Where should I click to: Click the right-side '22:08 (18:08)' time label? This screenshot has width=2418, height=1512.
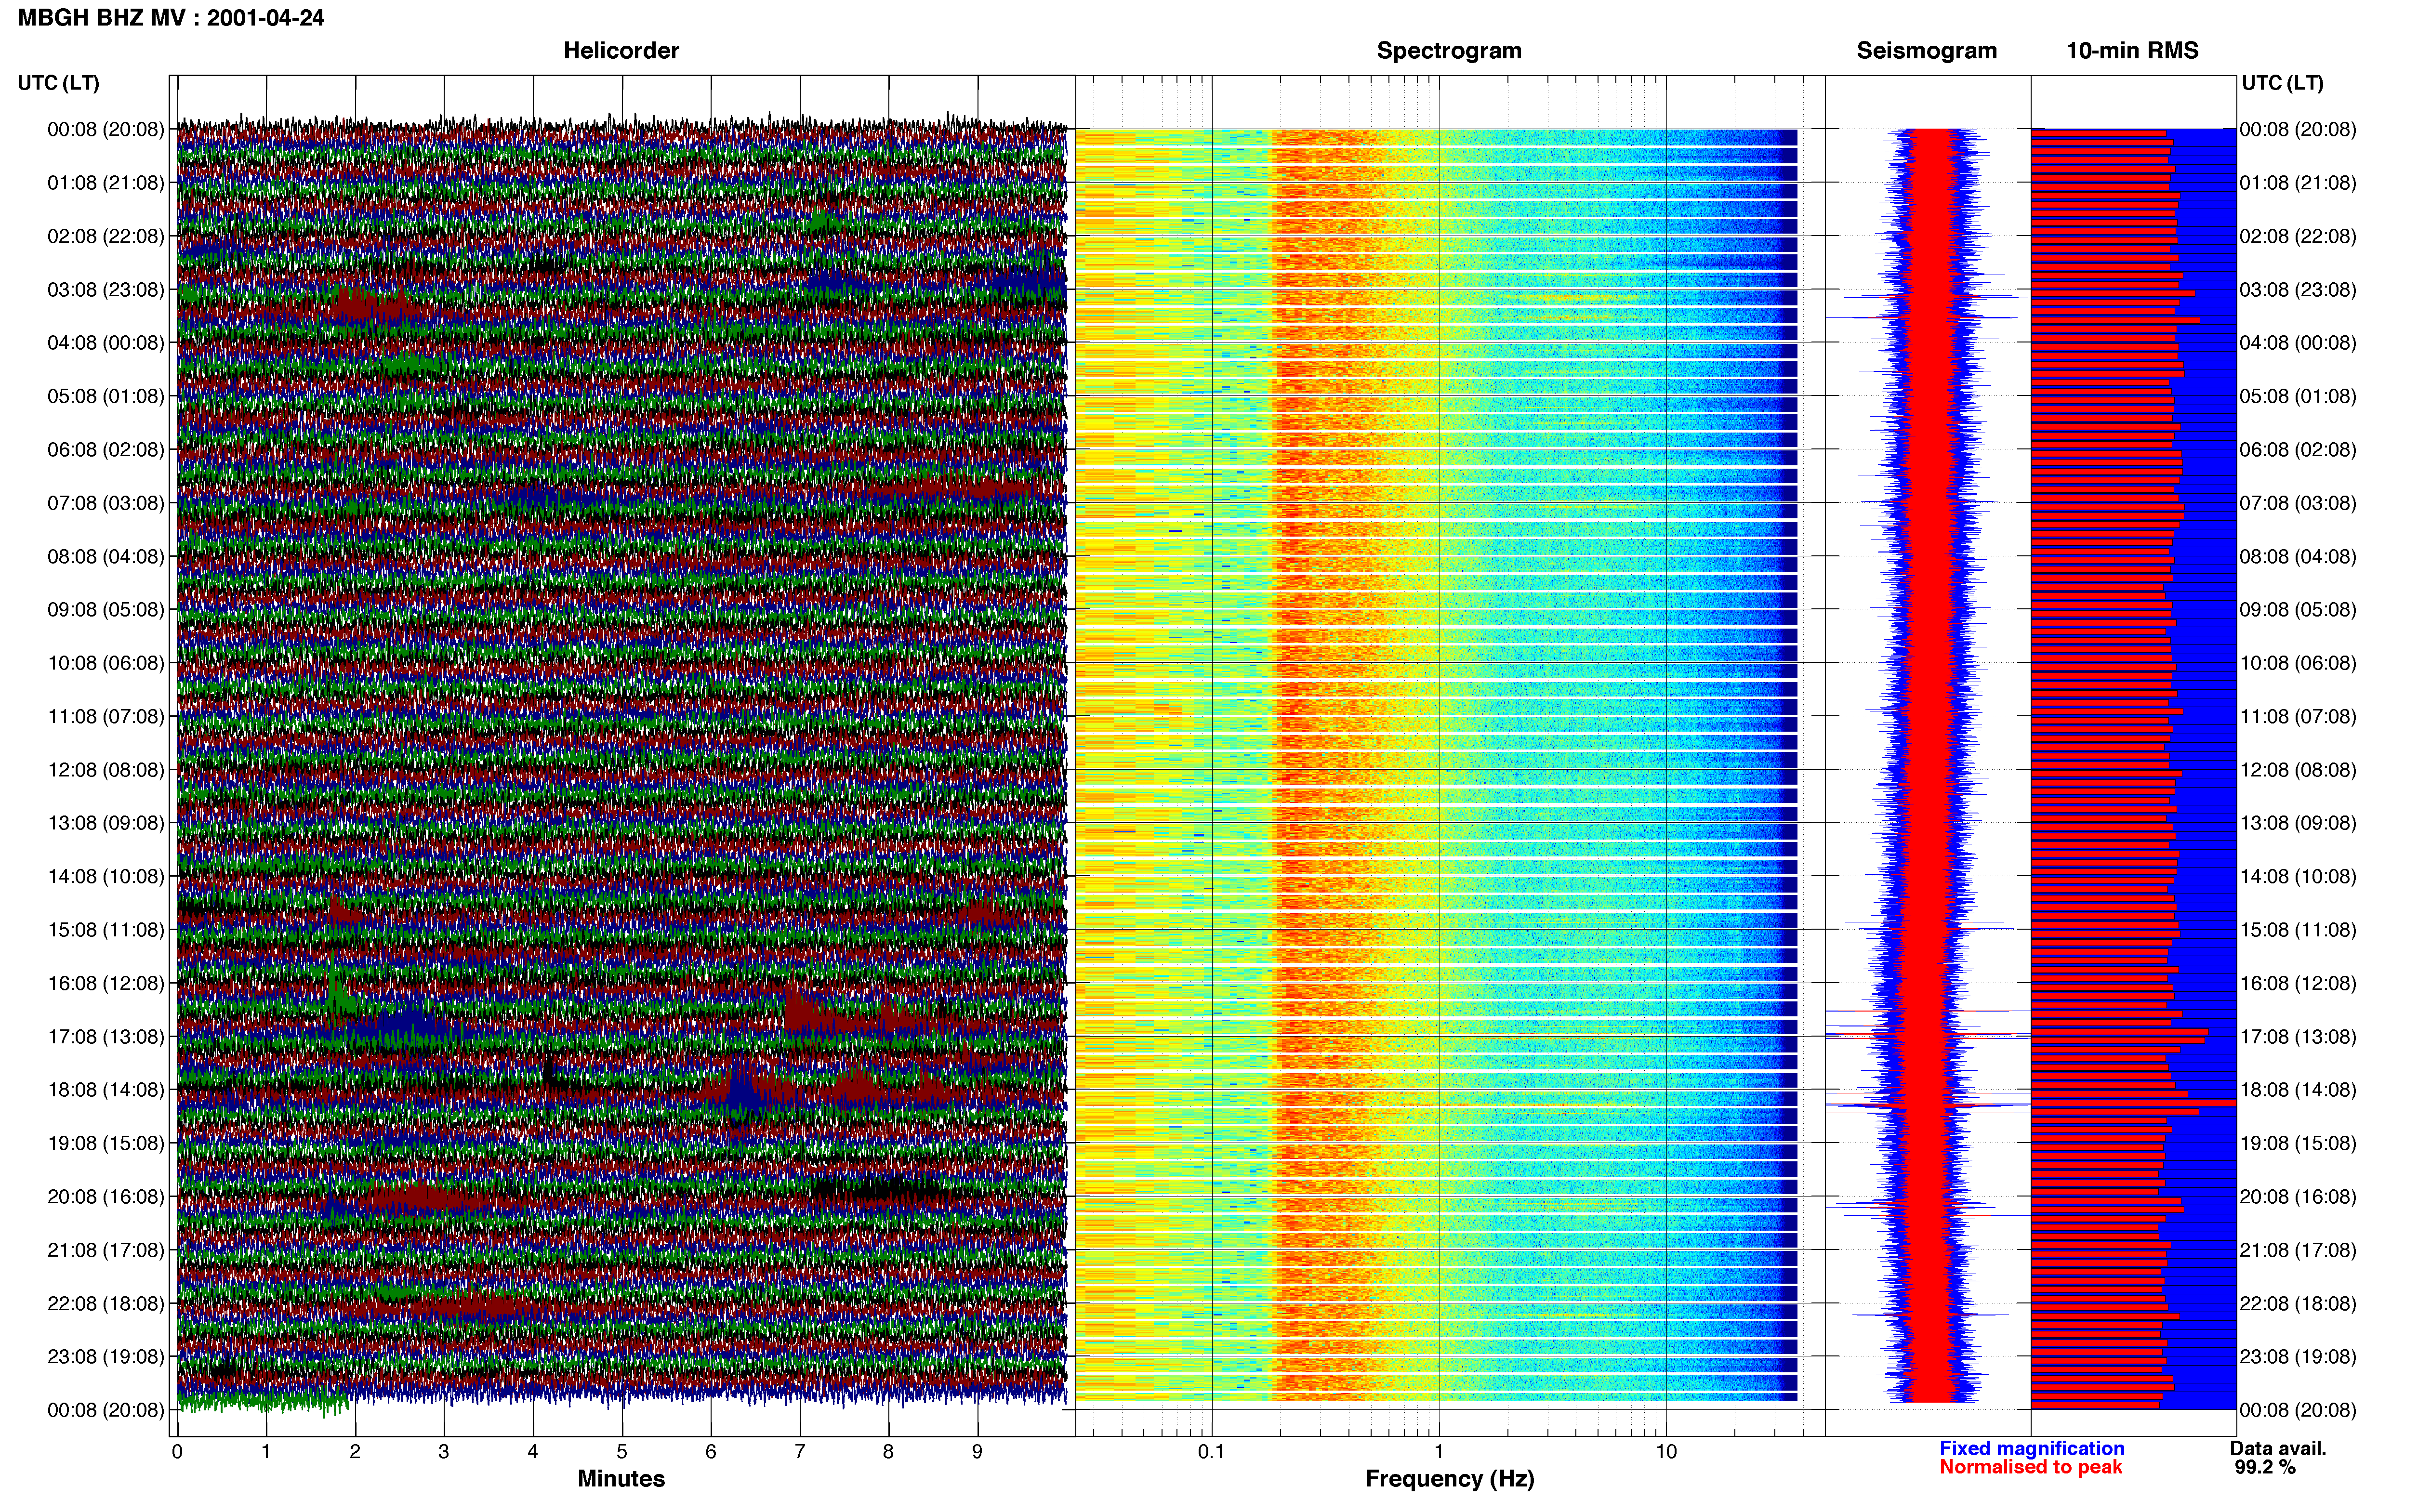2298,1303
